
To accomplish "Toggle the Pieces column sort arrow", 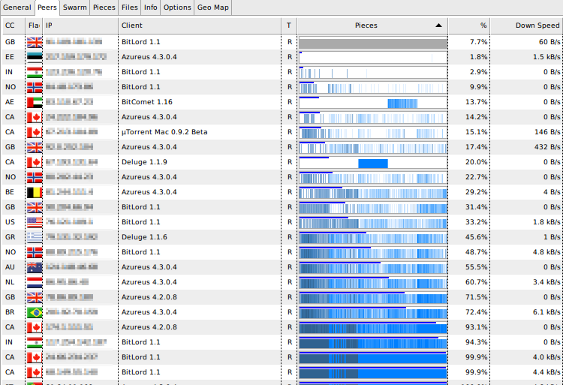I will [x=438, y=25].
